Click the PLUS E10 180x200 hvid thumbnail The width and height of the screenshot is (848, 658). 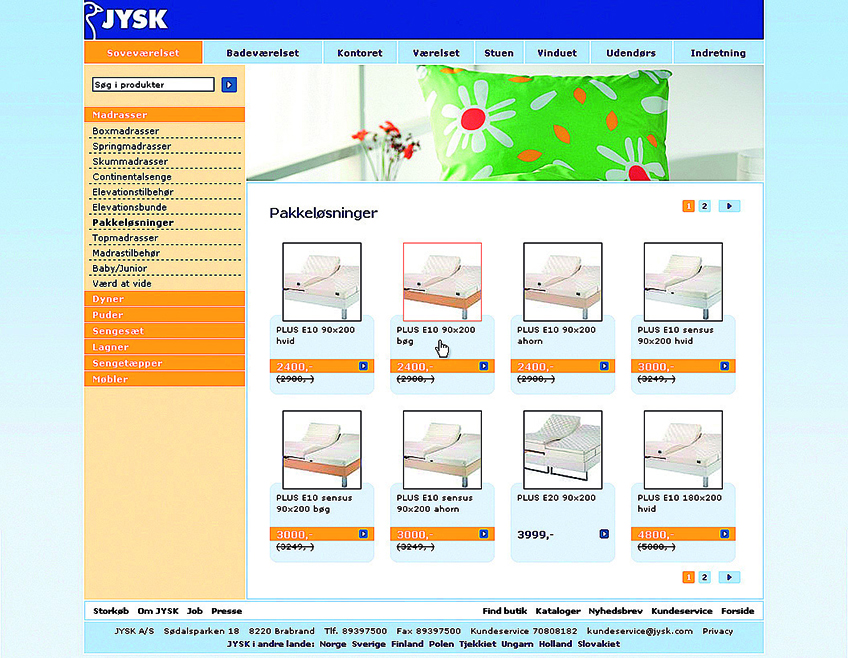click(x=683, y=450)
